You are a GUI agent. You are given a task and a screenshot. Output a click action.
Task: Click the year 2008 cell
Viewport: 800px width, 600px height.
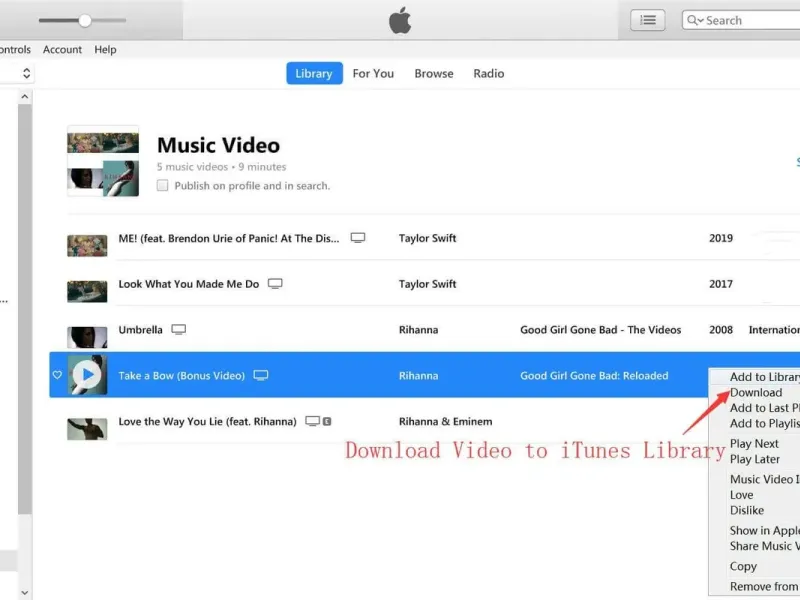(x=721, y=330)
